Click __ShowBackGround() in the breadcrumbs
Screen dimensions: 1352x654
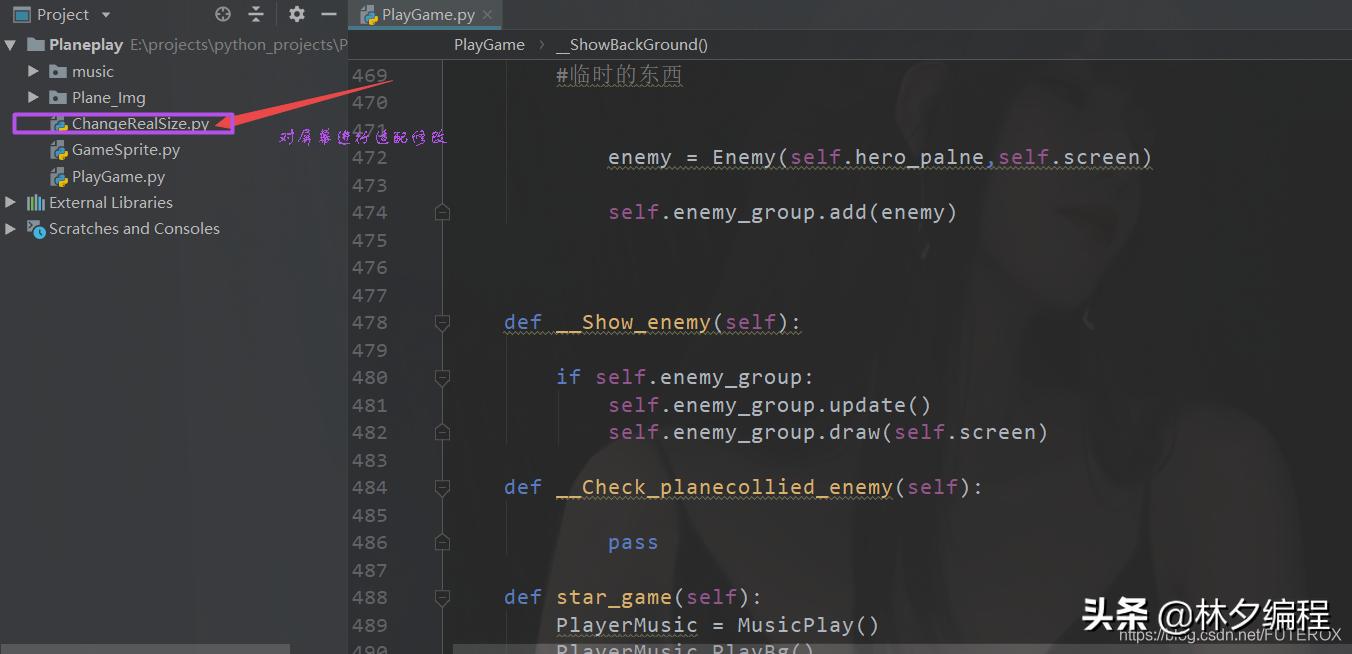point(631,44)
